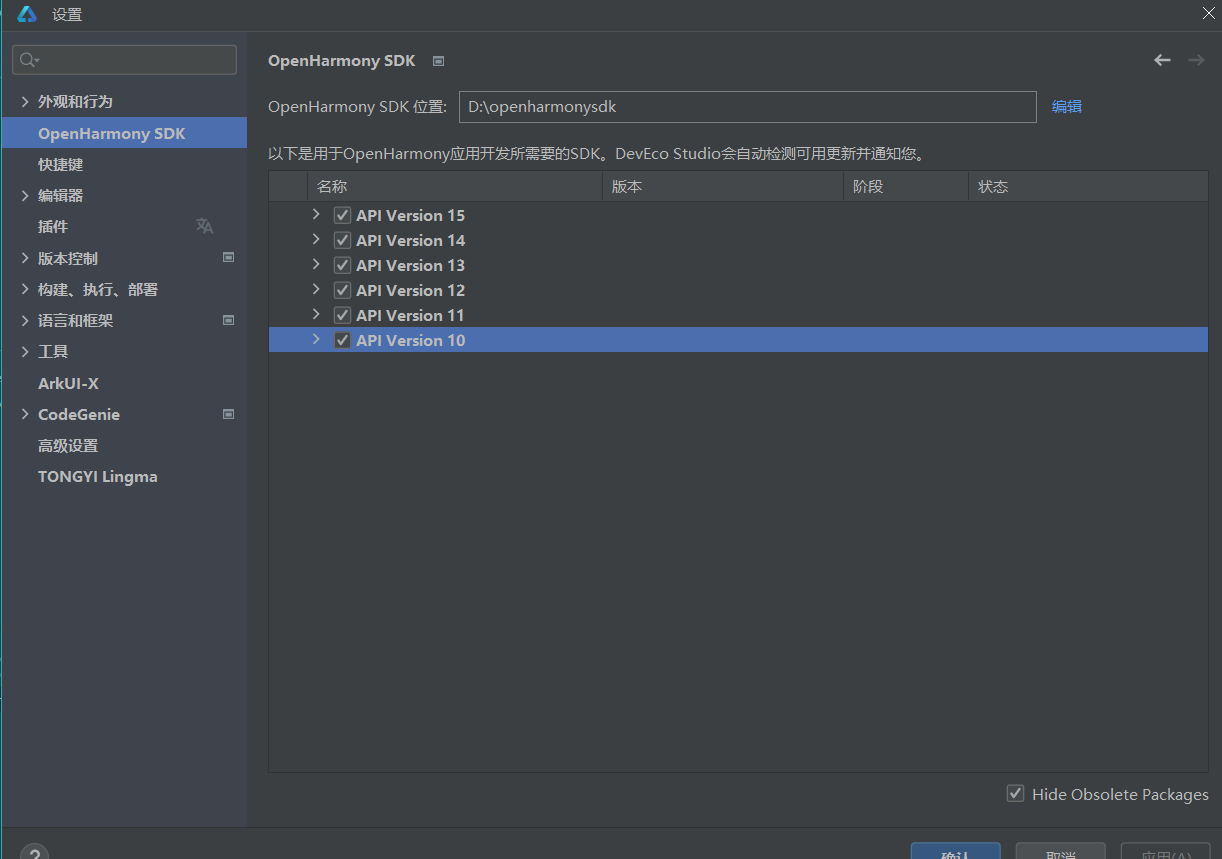Screen dimensions: 1222x859
Task: Click the 取消 button
Action: (1060, 851)
